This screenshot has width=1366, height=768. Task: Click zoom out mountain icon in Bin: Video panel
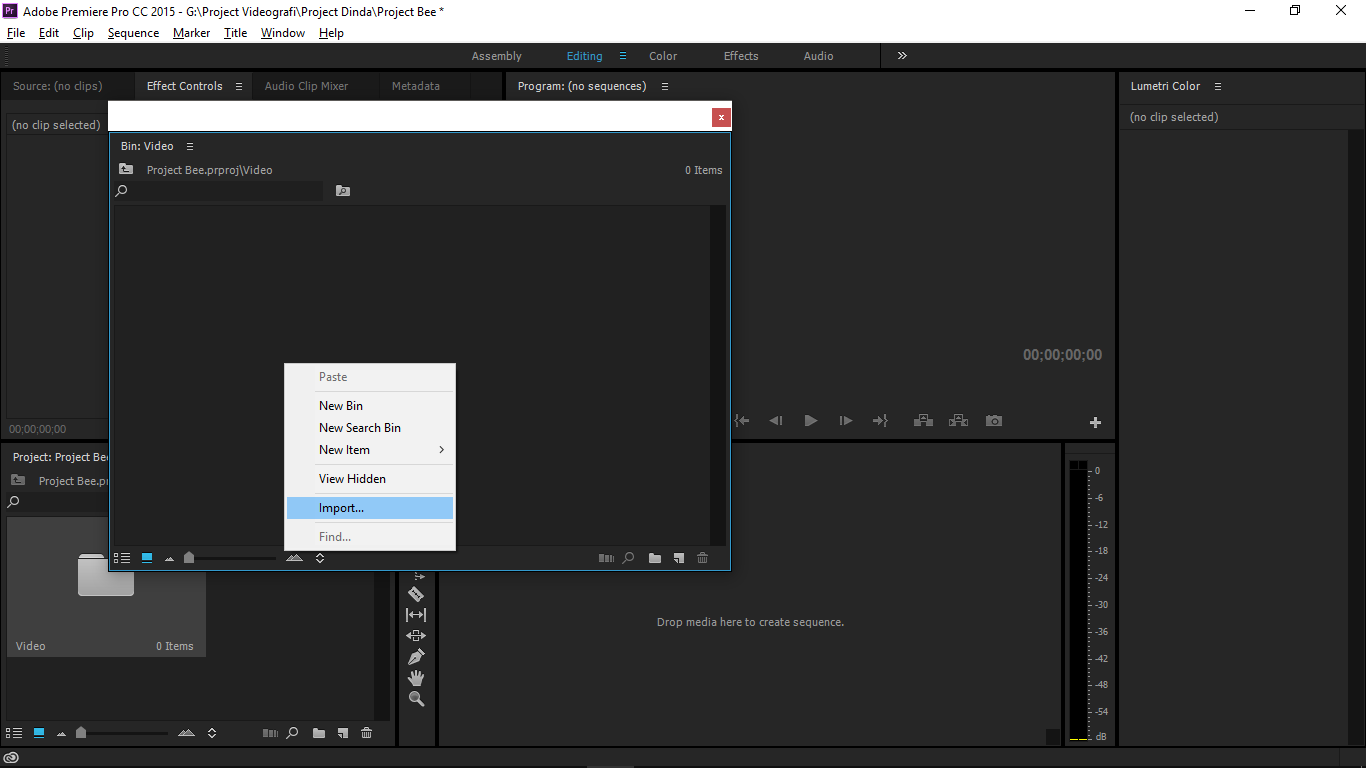tap(169, 559)
